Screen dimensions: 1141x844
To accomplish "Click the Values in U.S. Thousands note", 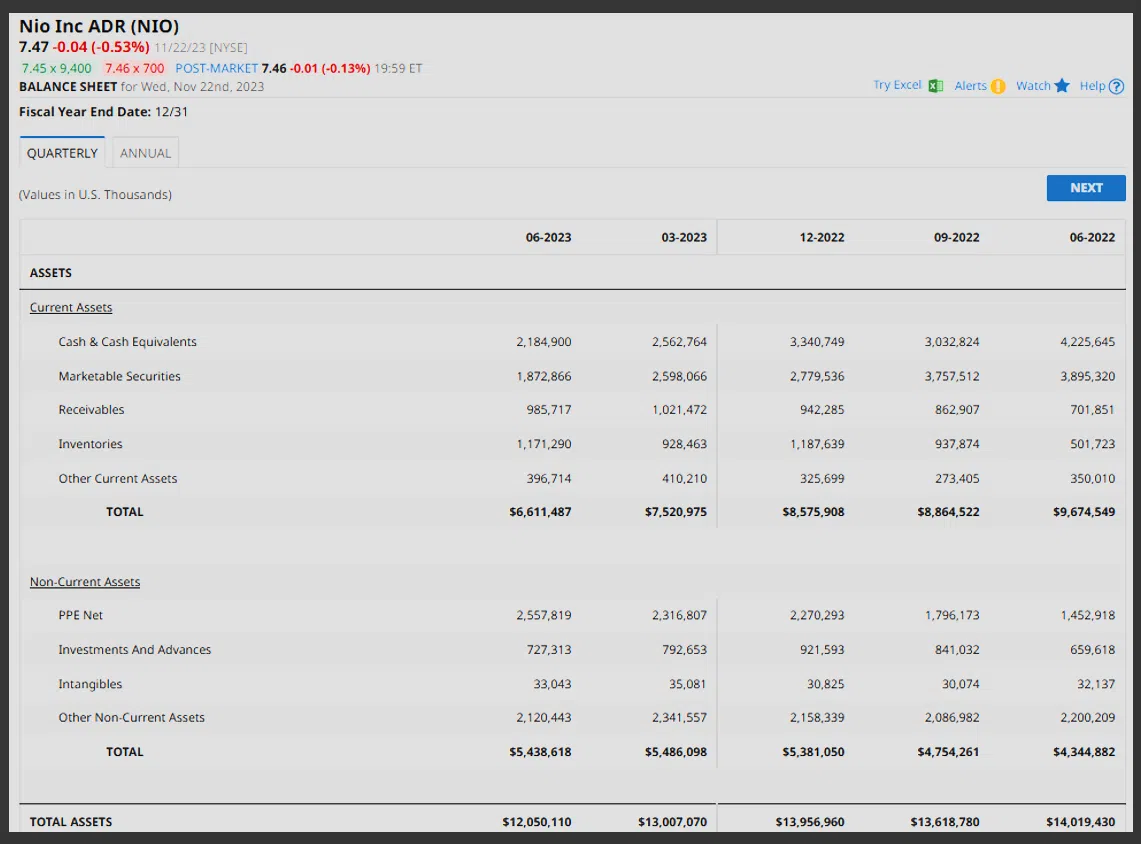I will tap(95, 194).
